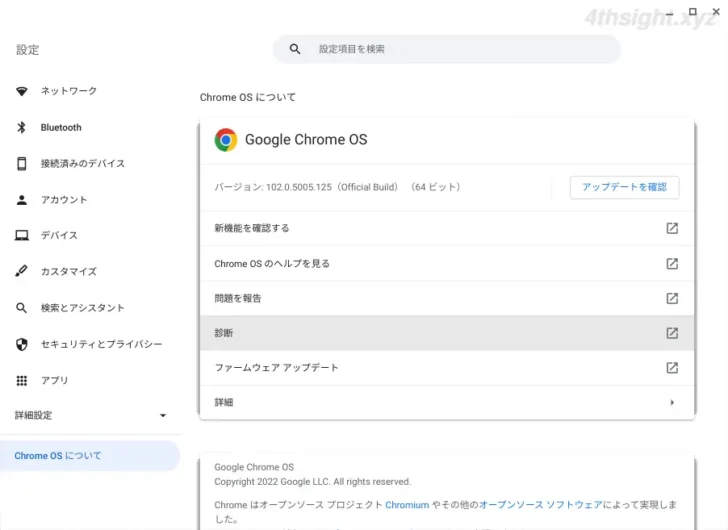
Task: Click the 設定項目を検索 search field
Action: click(x=447, y=49)
